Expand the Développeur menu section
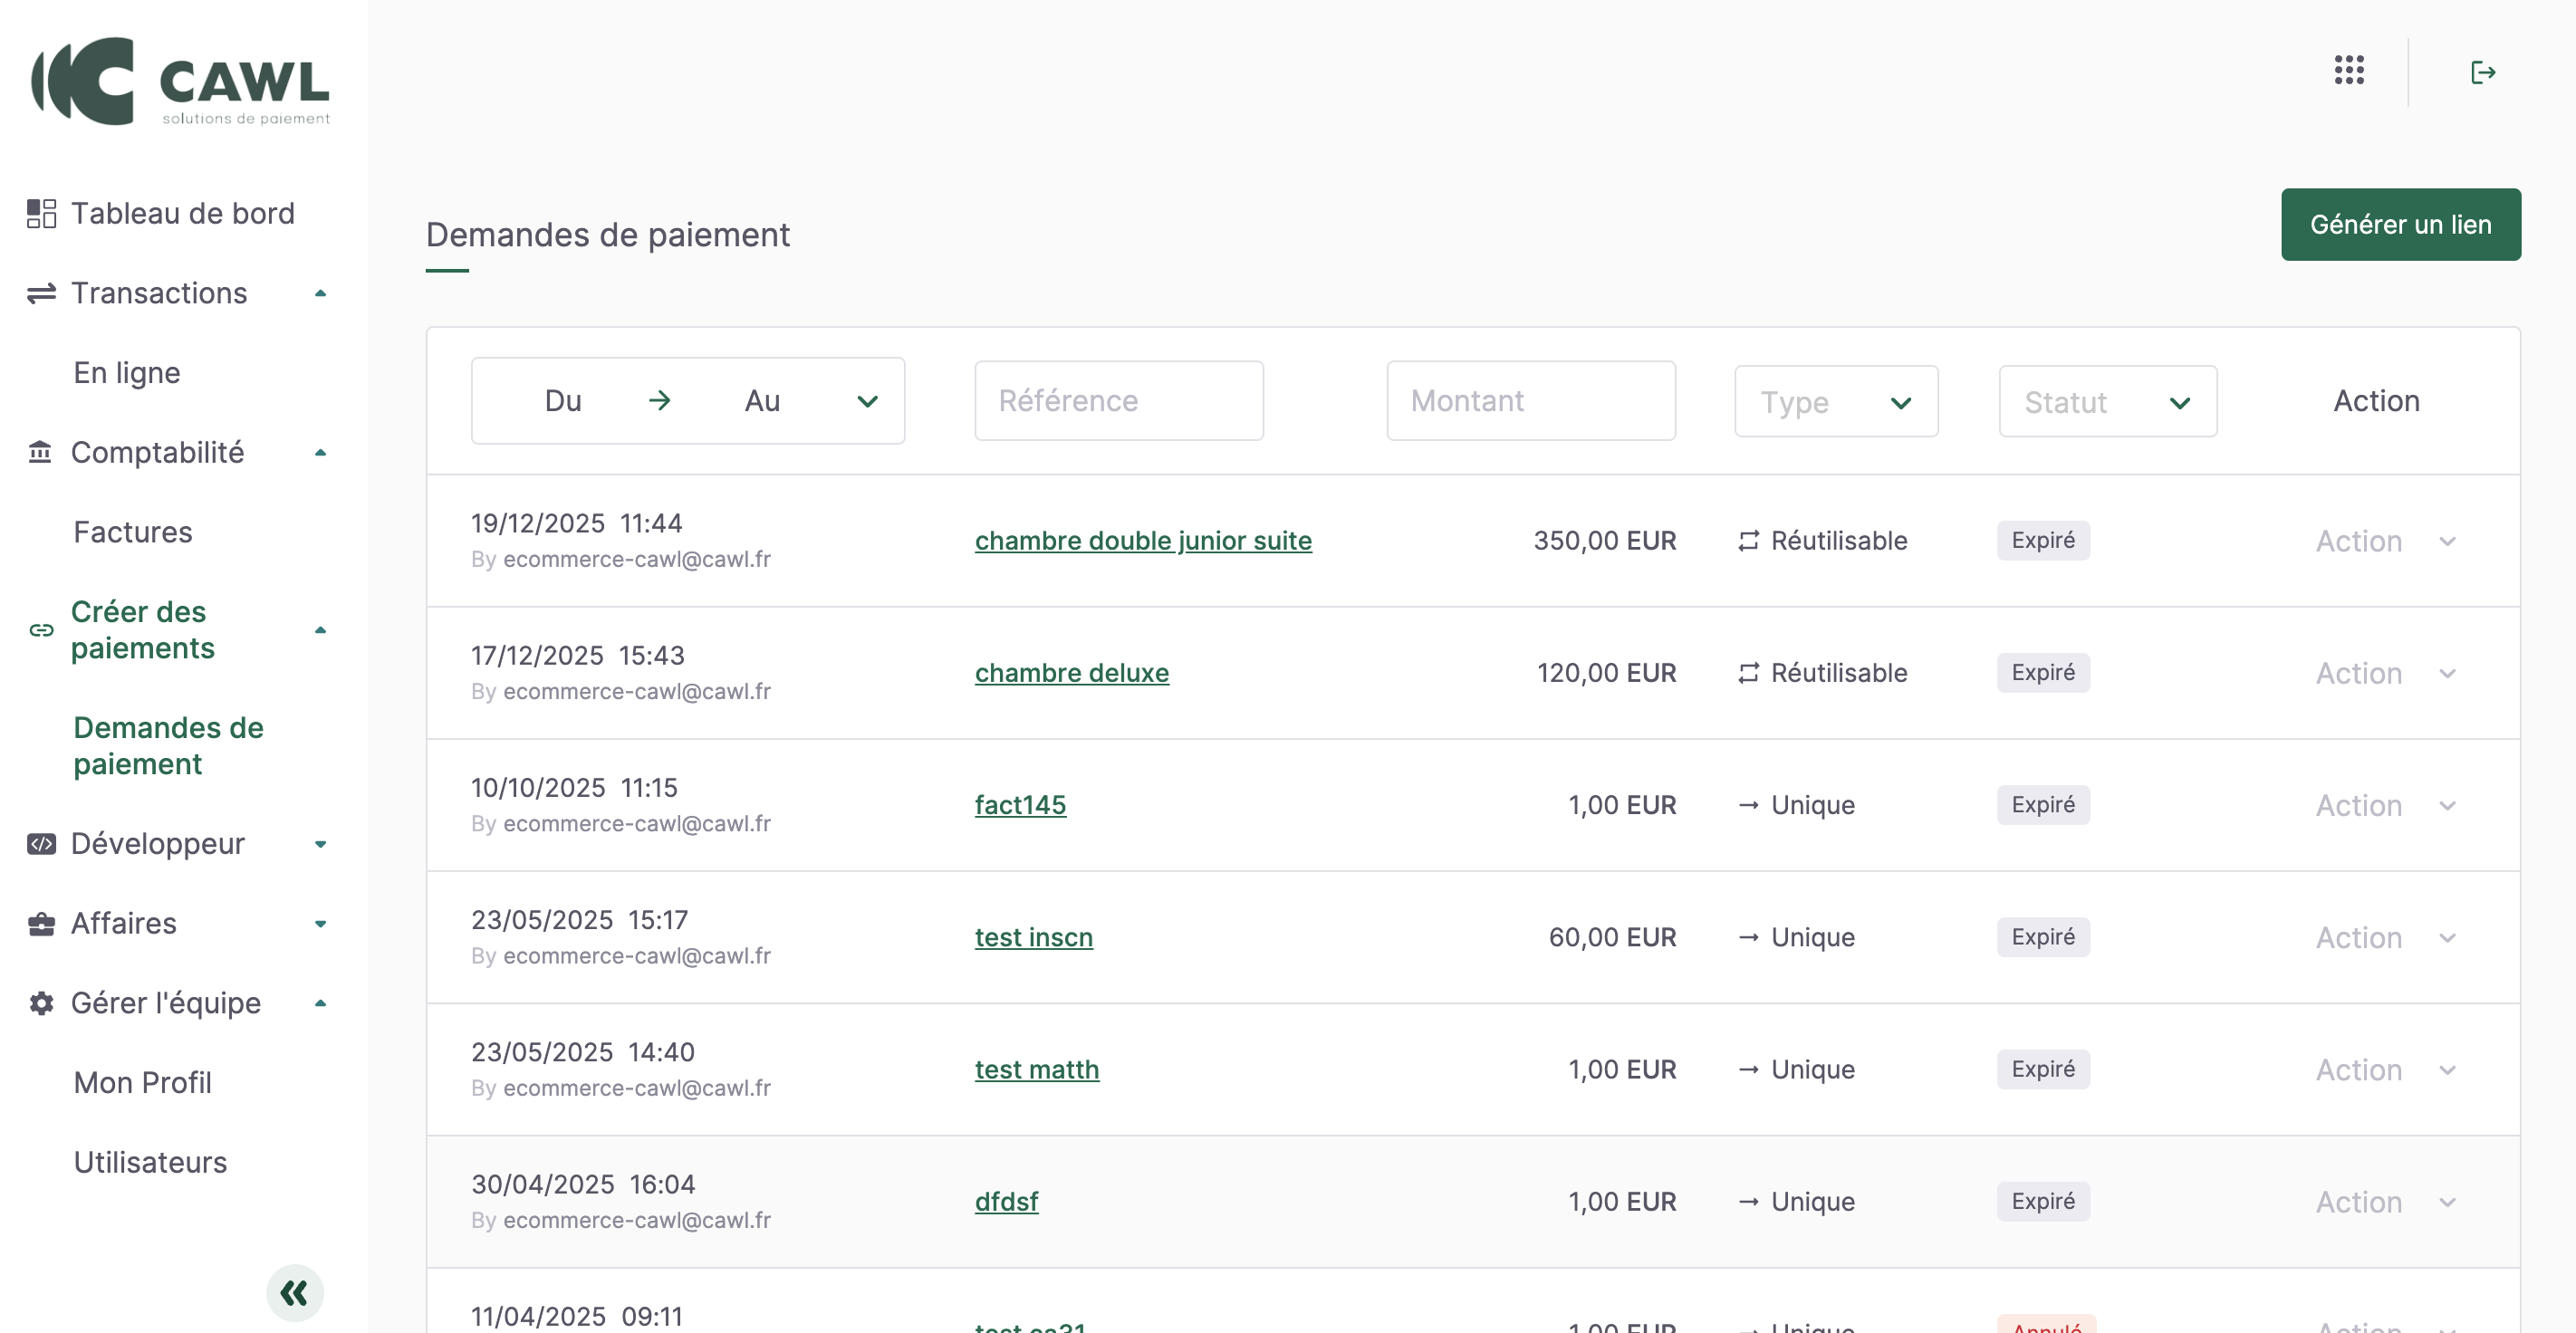 coord(320,844)
